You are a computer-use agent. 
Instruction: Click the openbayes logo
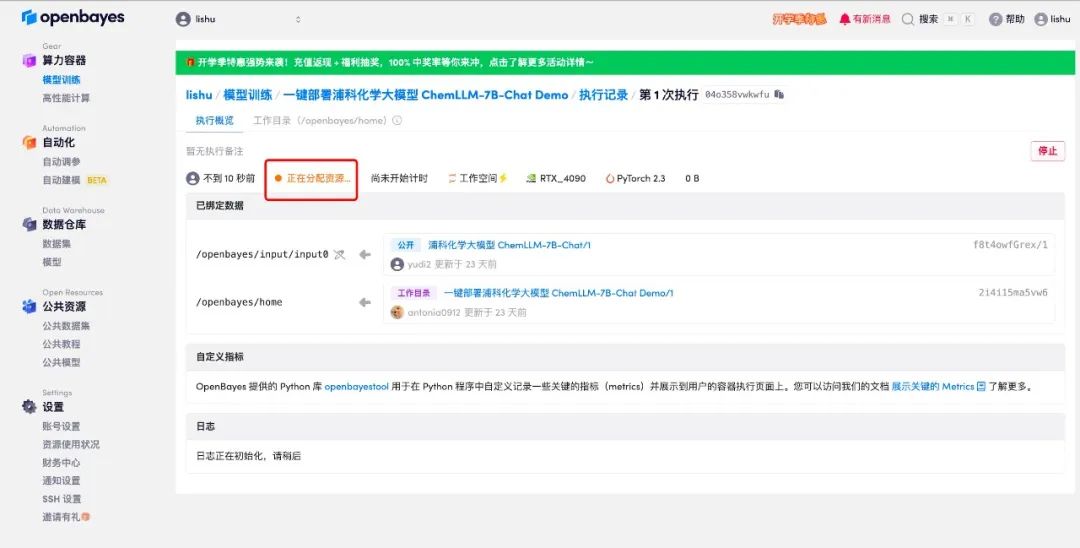click(73, 18)
